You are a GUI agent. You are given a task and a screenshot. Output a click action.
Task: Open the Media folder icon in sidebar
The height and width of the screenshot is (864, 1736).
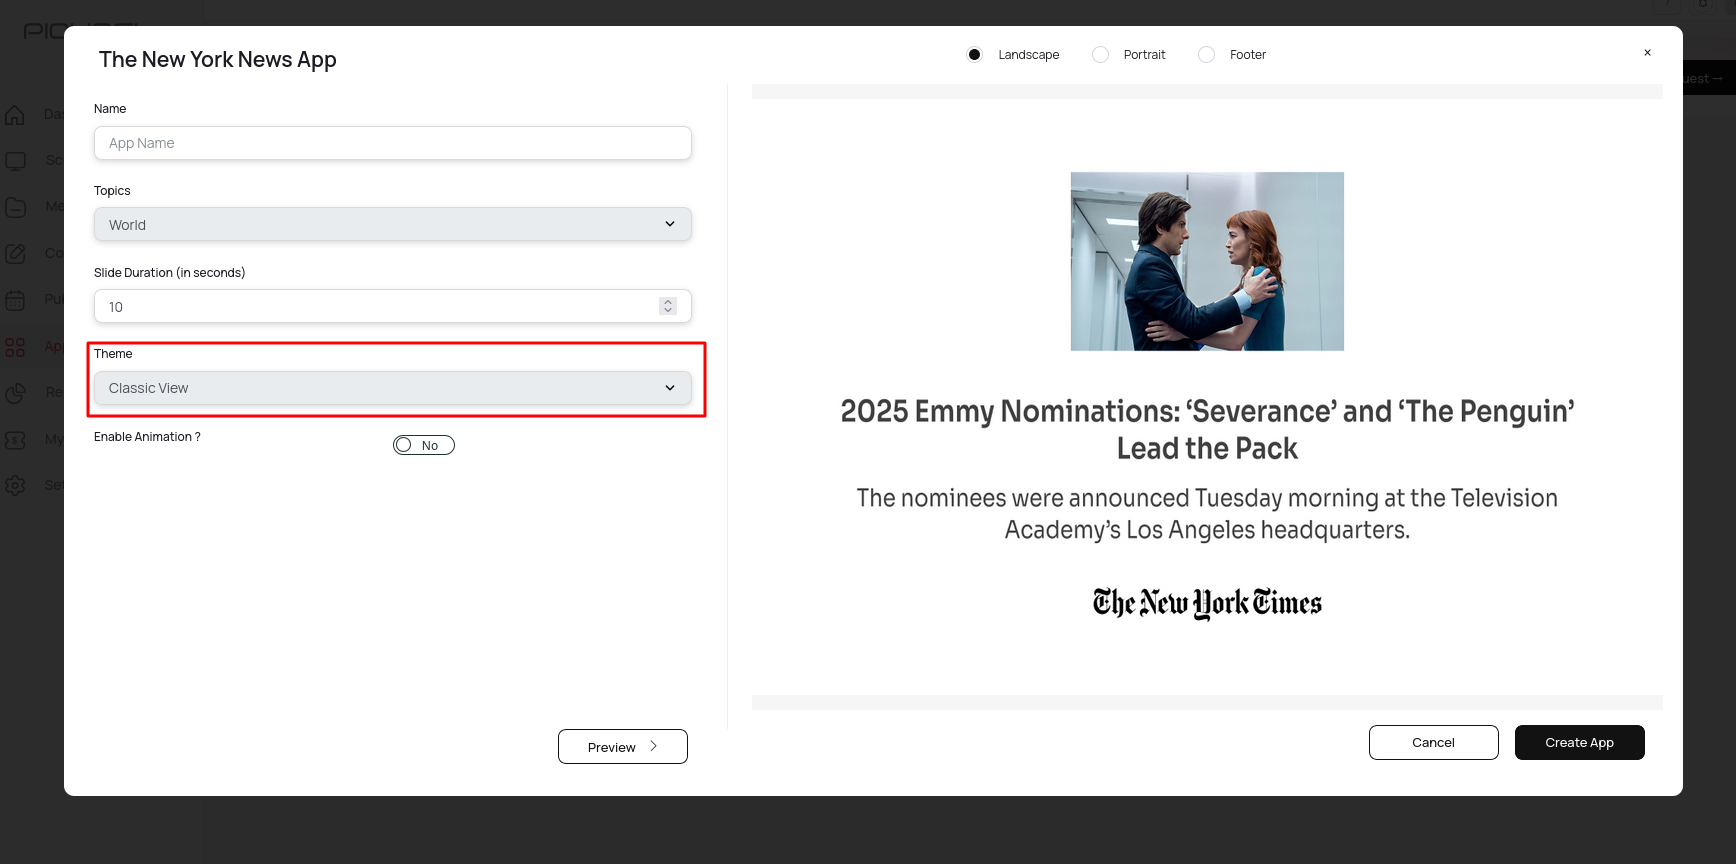(15, 207)
